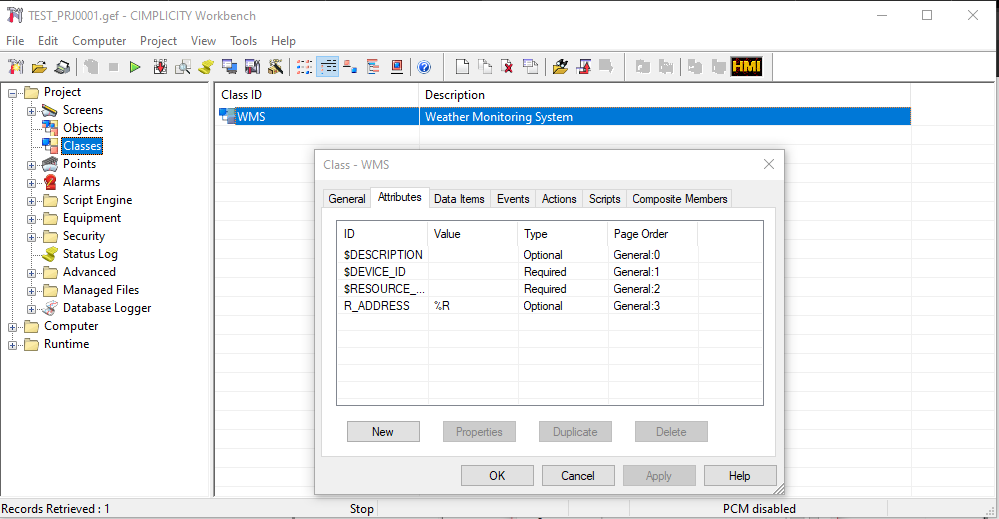Click the Weather Monitoring System description cell
The height and width of the screenshot is (519, 999).
(x=665, y=117)
